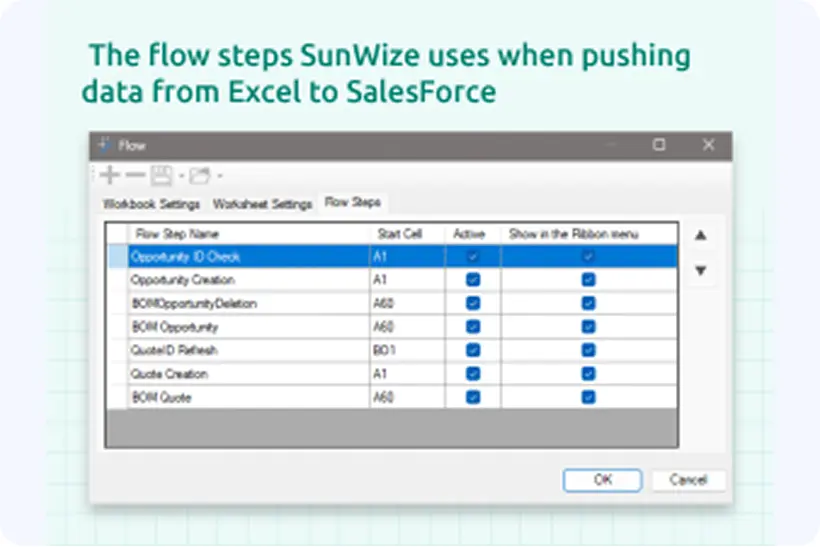Screen dimensions: 820x547
Task: Switch to the Workbook Settings tab
Action: (x=152, y=204)
